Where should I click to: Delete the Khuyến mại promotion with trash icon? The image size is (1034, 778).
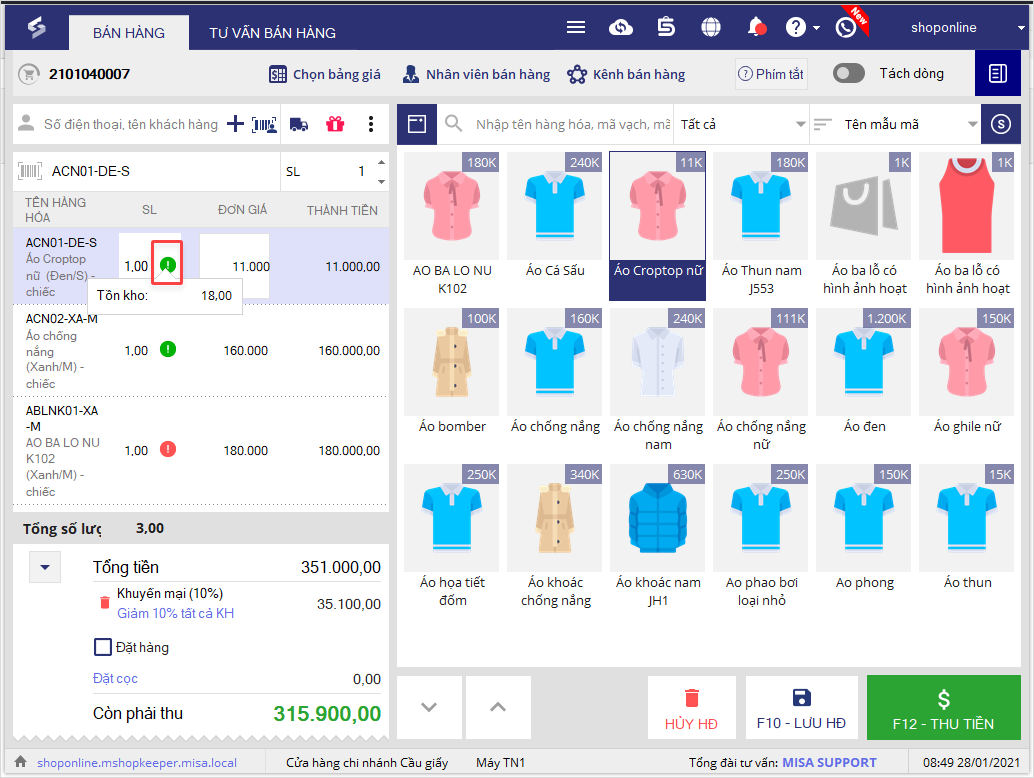click(104, 603)
